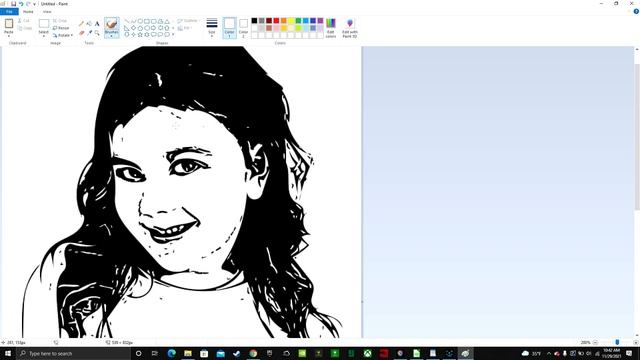The height and width of the screenshot is (360, 640).
Task: Open Task View on the taskbar
Action: 155,353
